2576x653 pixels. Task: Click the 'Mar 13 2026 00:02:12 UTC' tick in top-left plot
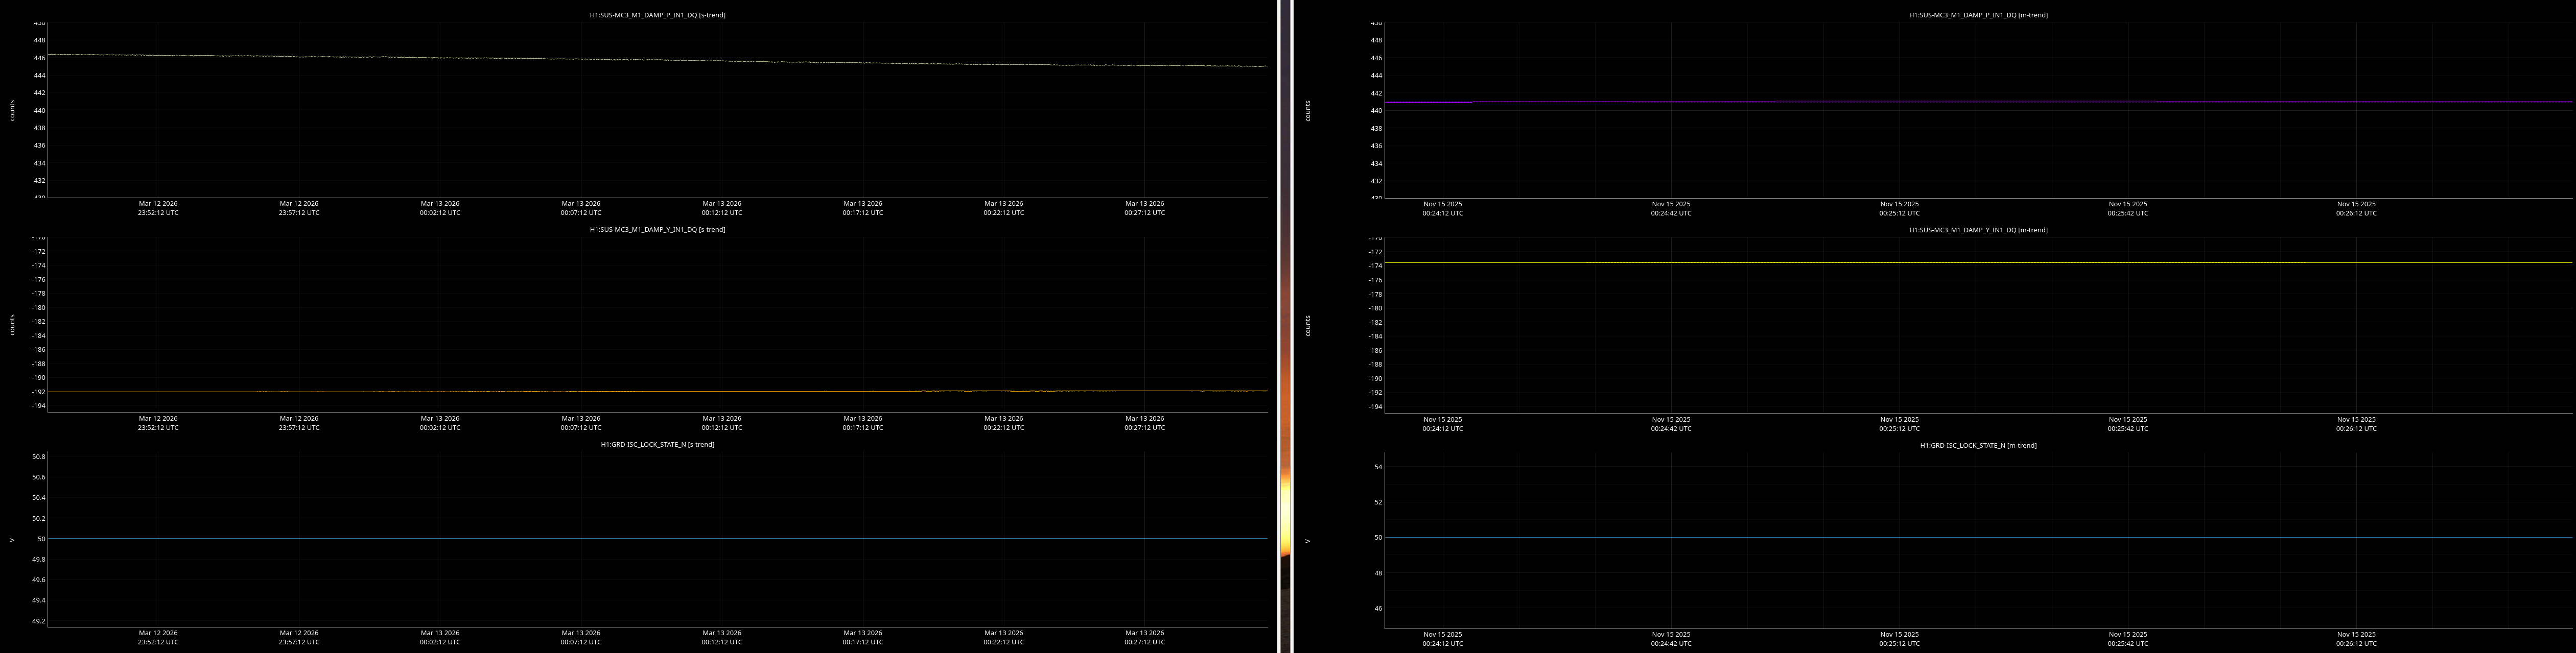440,208
